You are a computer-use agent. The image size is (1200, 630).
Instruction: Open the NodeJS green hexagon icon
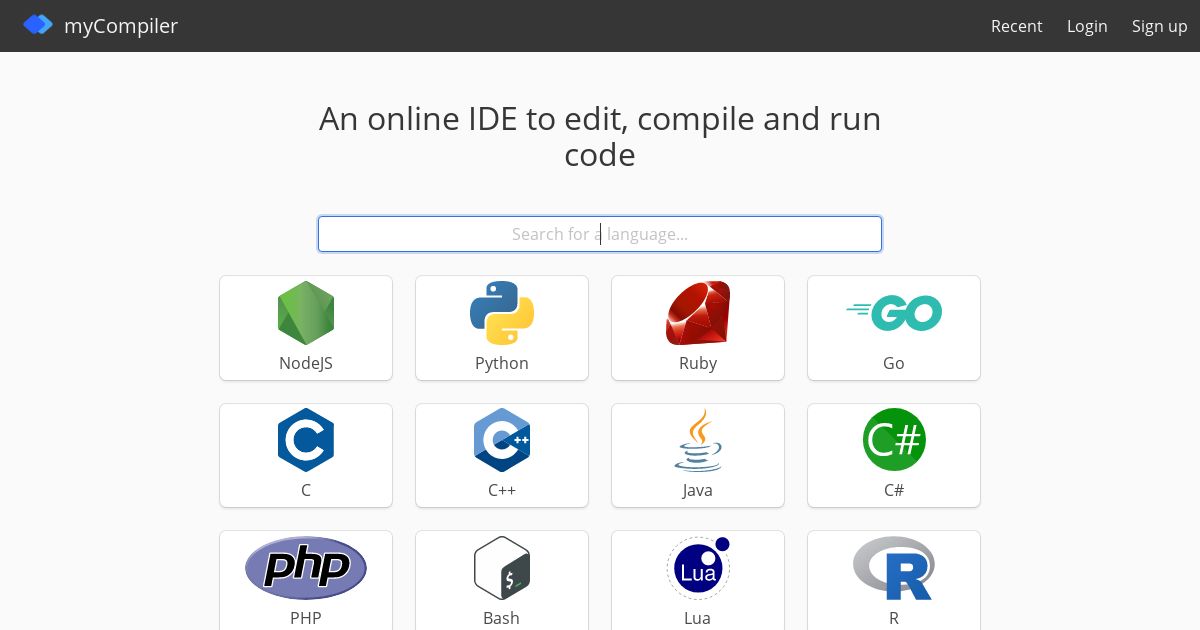pyautogui.click(x=306, y=313)
